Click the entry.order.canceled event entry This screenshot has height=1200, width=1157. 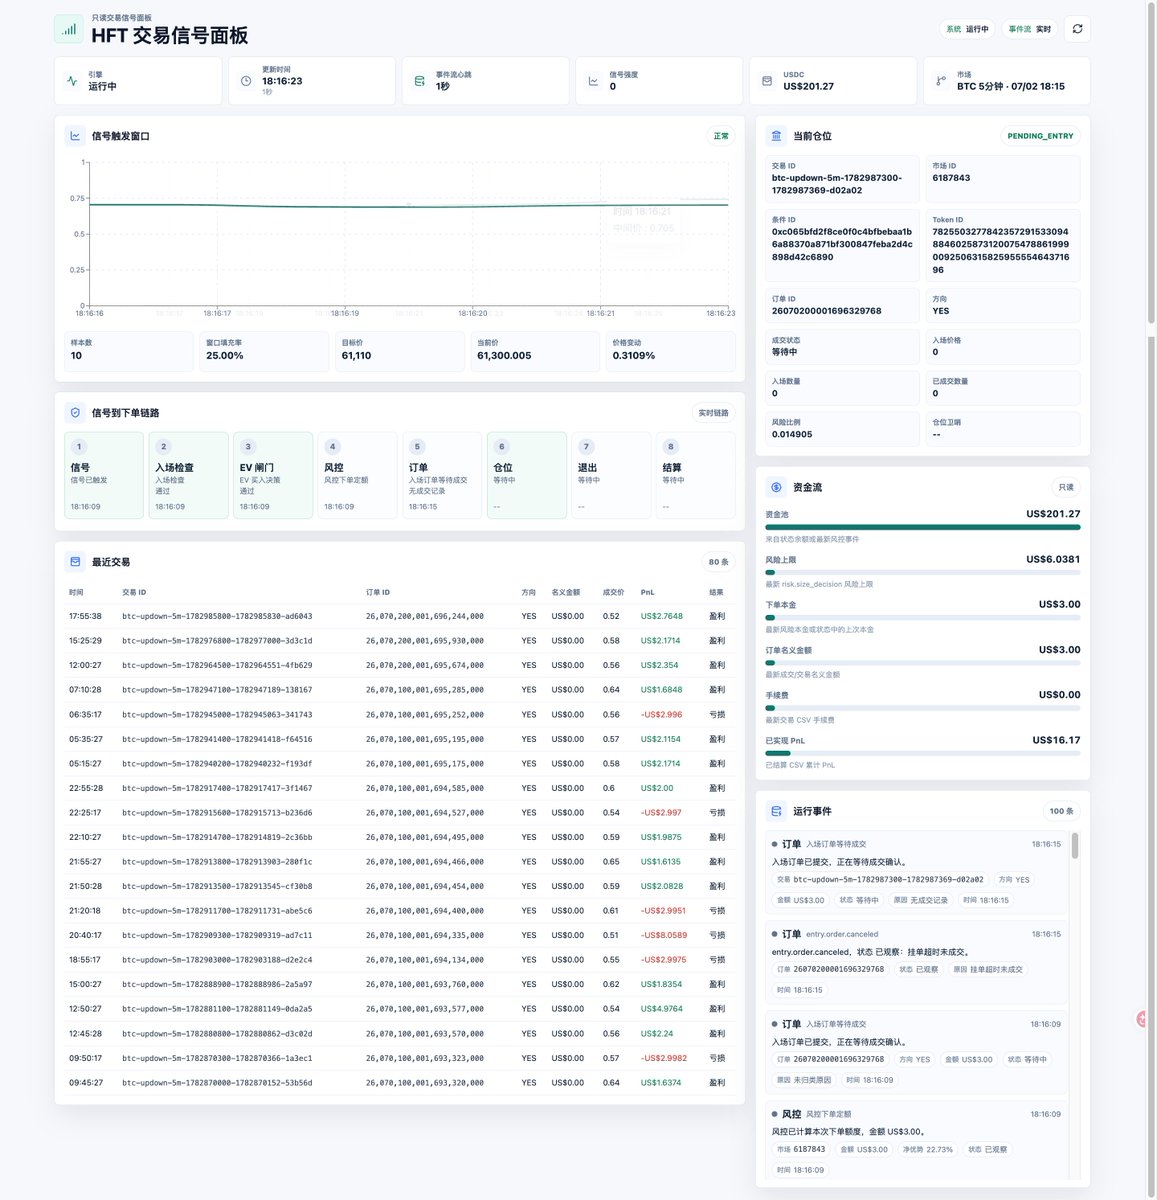(x=917, y=962)
